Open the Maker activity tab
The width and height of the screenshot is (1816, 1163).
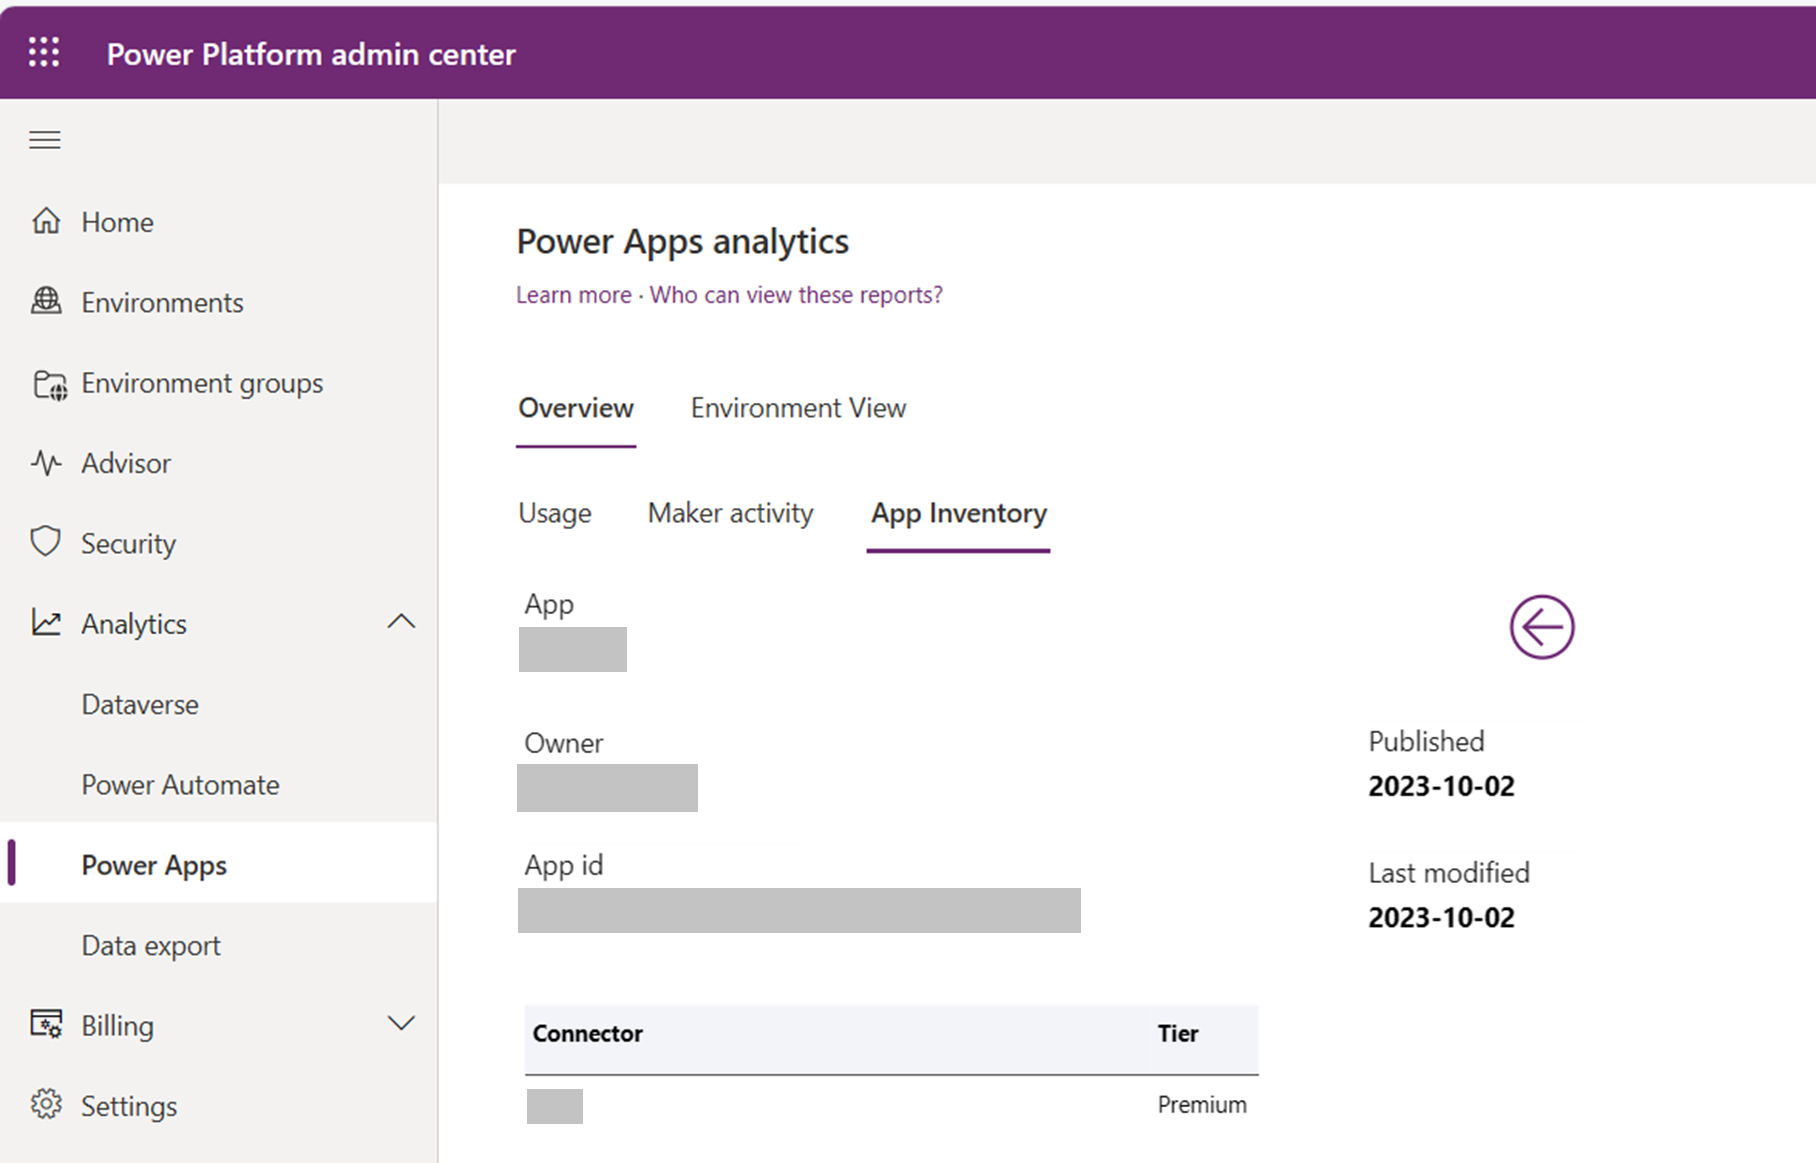(730, 513)
